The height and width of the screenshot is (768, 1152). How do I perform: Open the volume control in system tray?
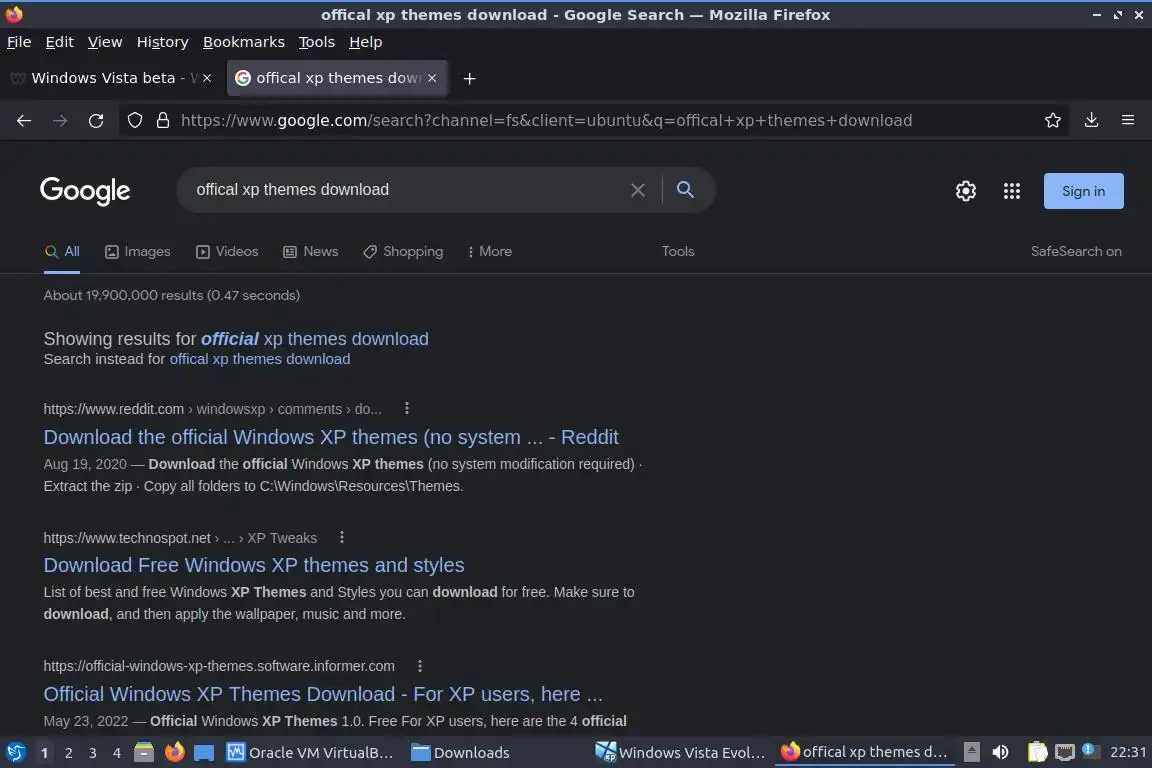click(x=1000, y=753)
